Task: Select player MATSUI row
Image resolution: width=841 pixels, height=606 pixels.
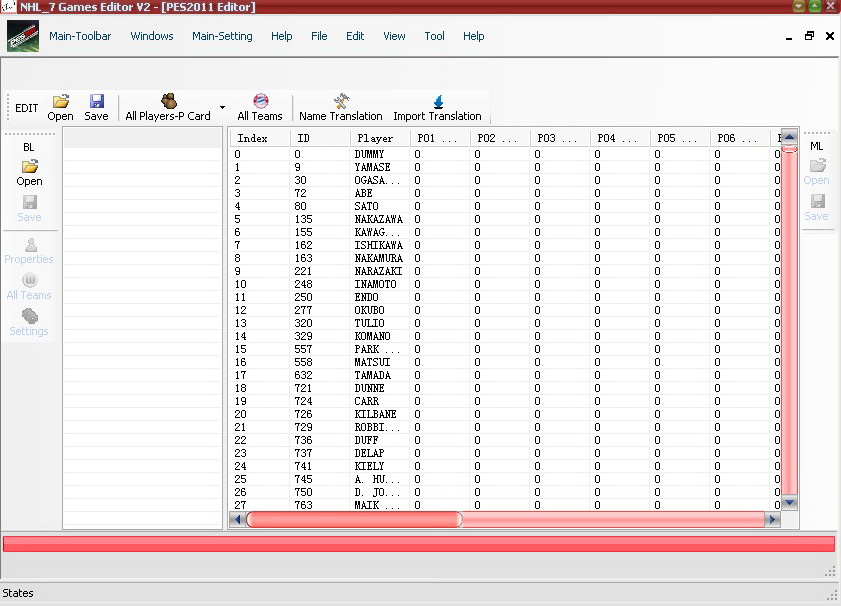Action: 505,363
